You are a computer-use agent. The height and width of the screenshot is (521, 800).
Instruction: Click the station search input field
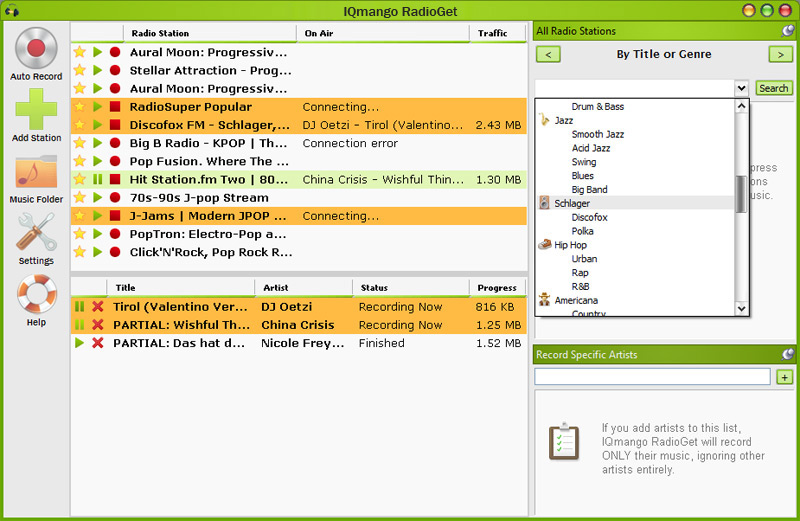[x=635, y=88]
